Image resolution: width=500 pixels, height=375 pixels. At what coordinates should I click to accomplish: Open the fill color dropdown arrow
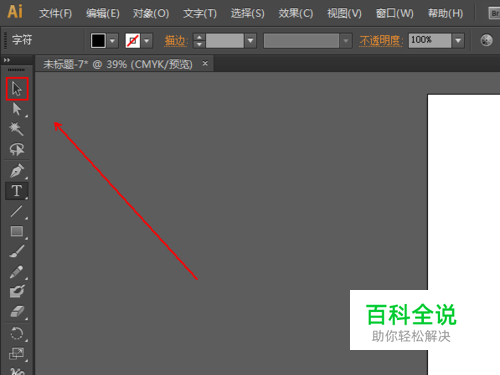pos(113,41)
